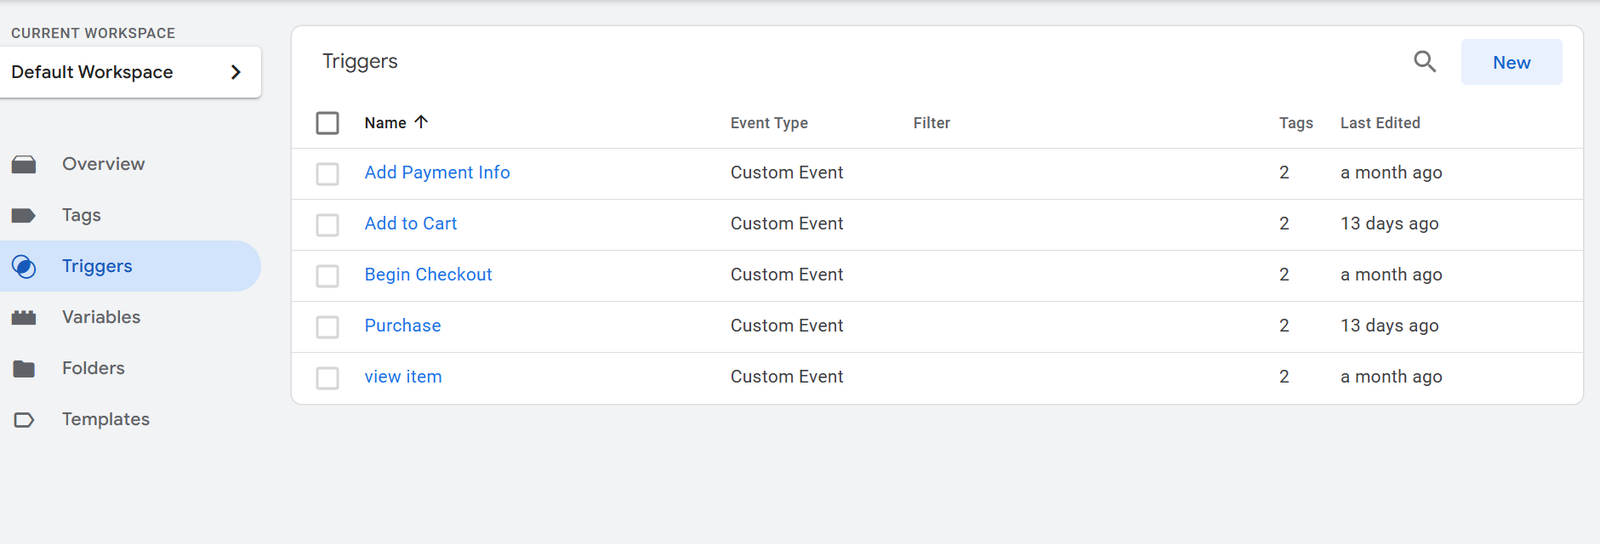Click the Variables brick icon
1600x544 pixels.
[x=24, y=318]
